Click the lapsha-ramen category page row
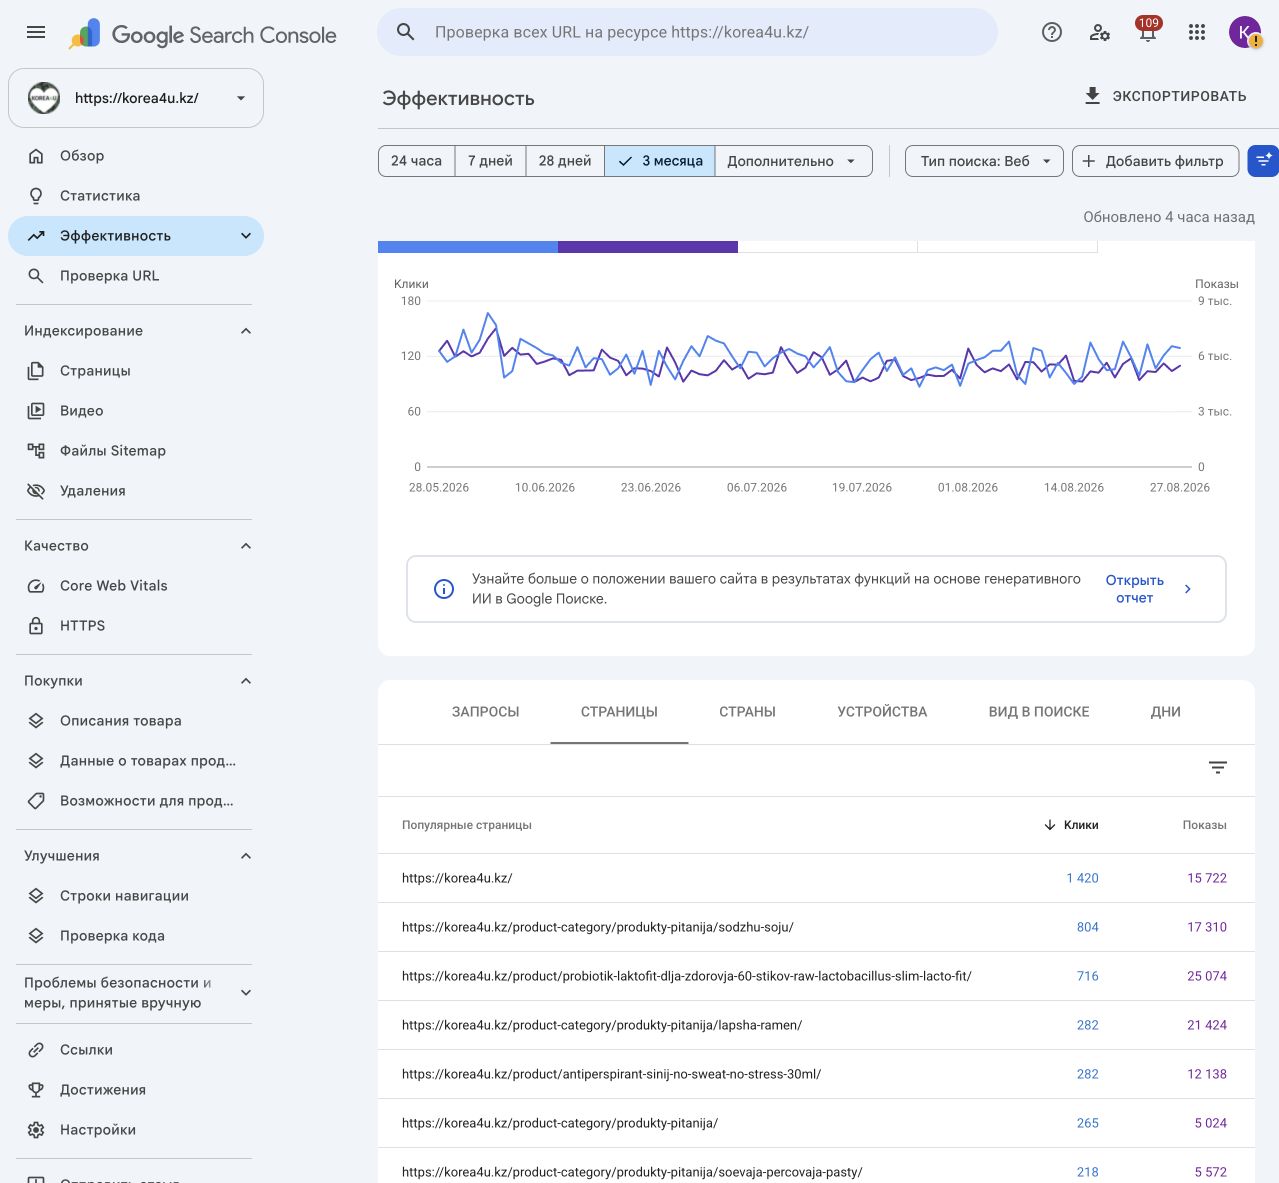The height and width of the screenshot is (1183, 1279). point(816,1025)
